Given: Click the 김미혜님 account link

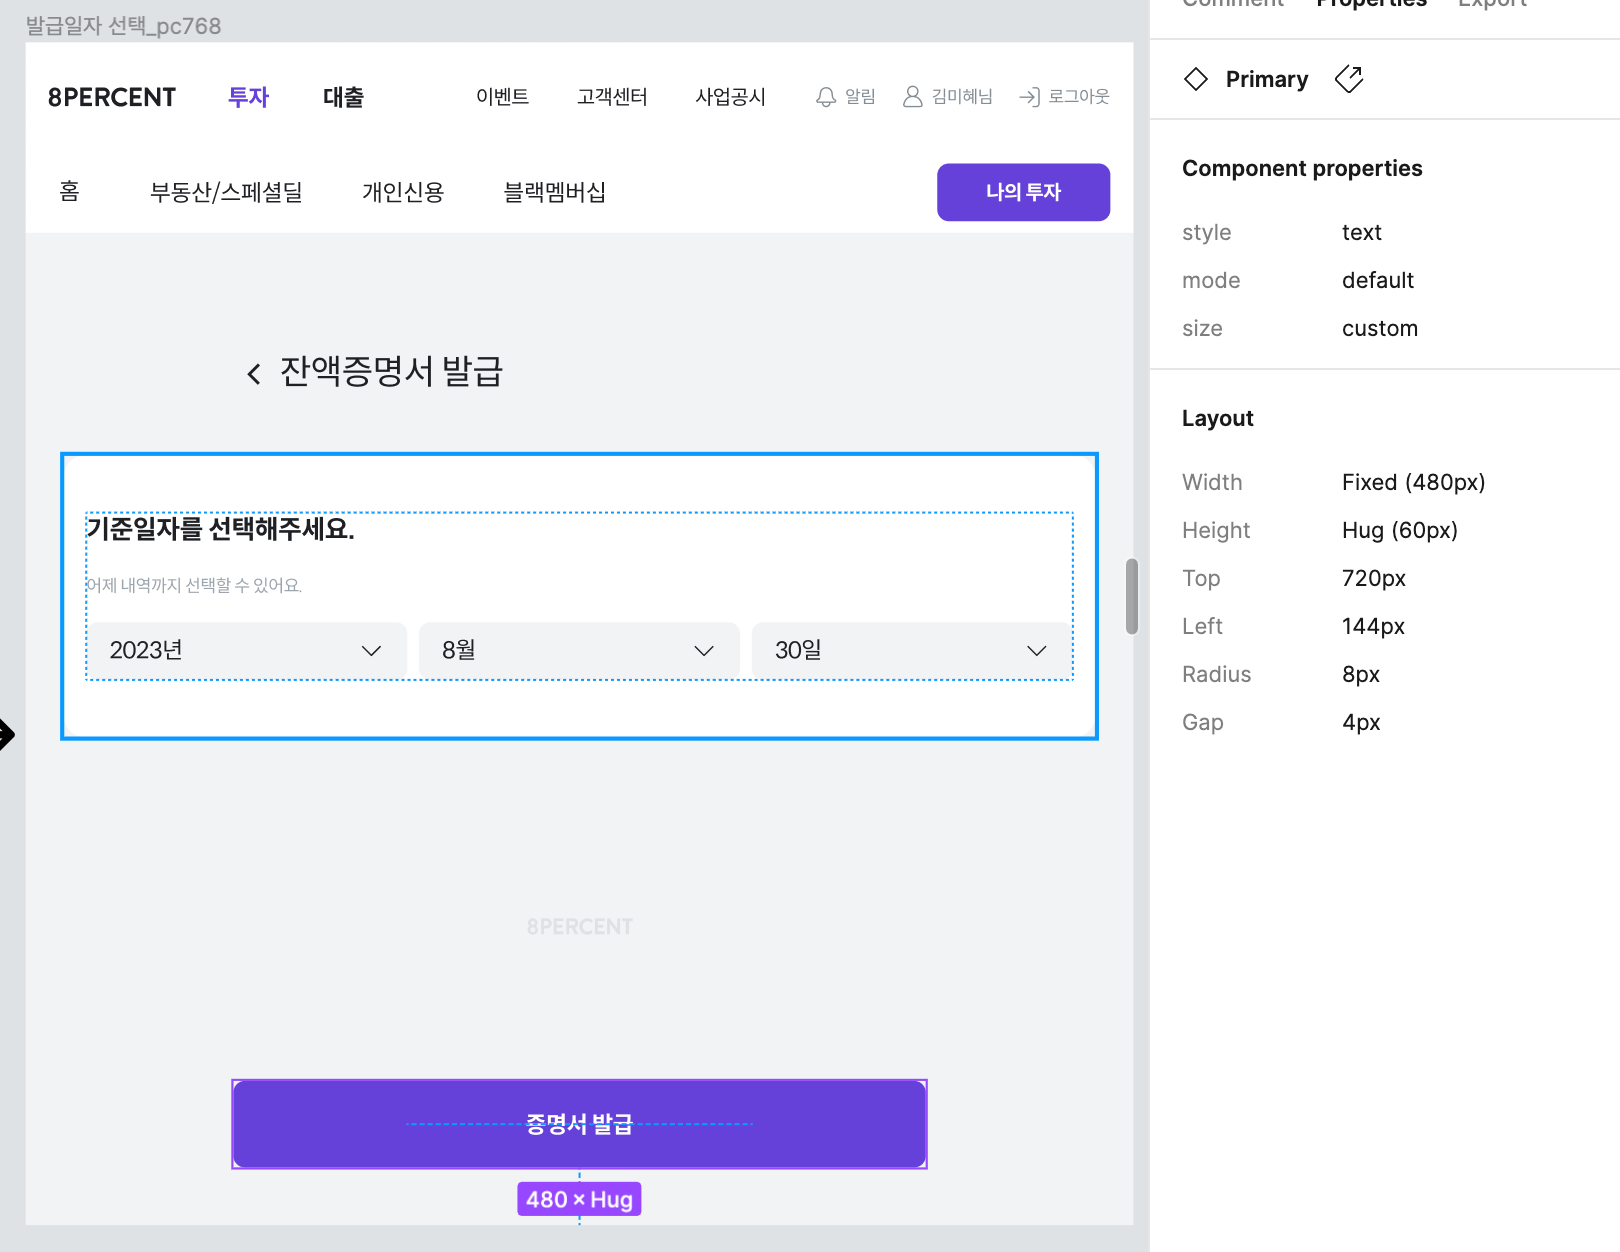Looking at the screenshot, I should [962, 97].
